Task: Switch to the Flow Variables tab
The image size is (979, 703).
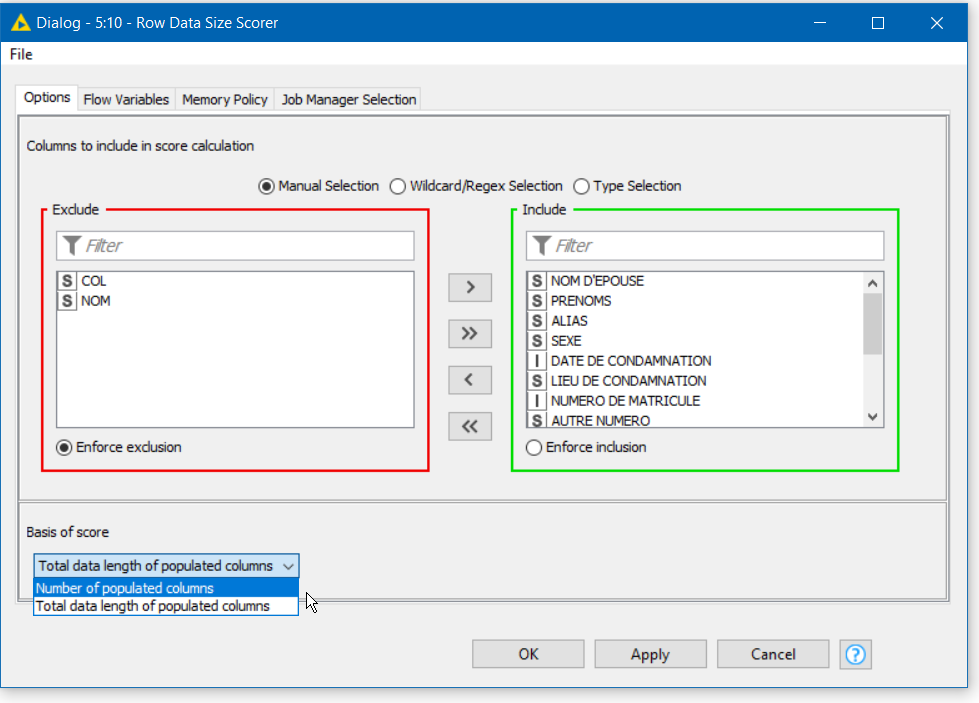Action: [126, 99]
